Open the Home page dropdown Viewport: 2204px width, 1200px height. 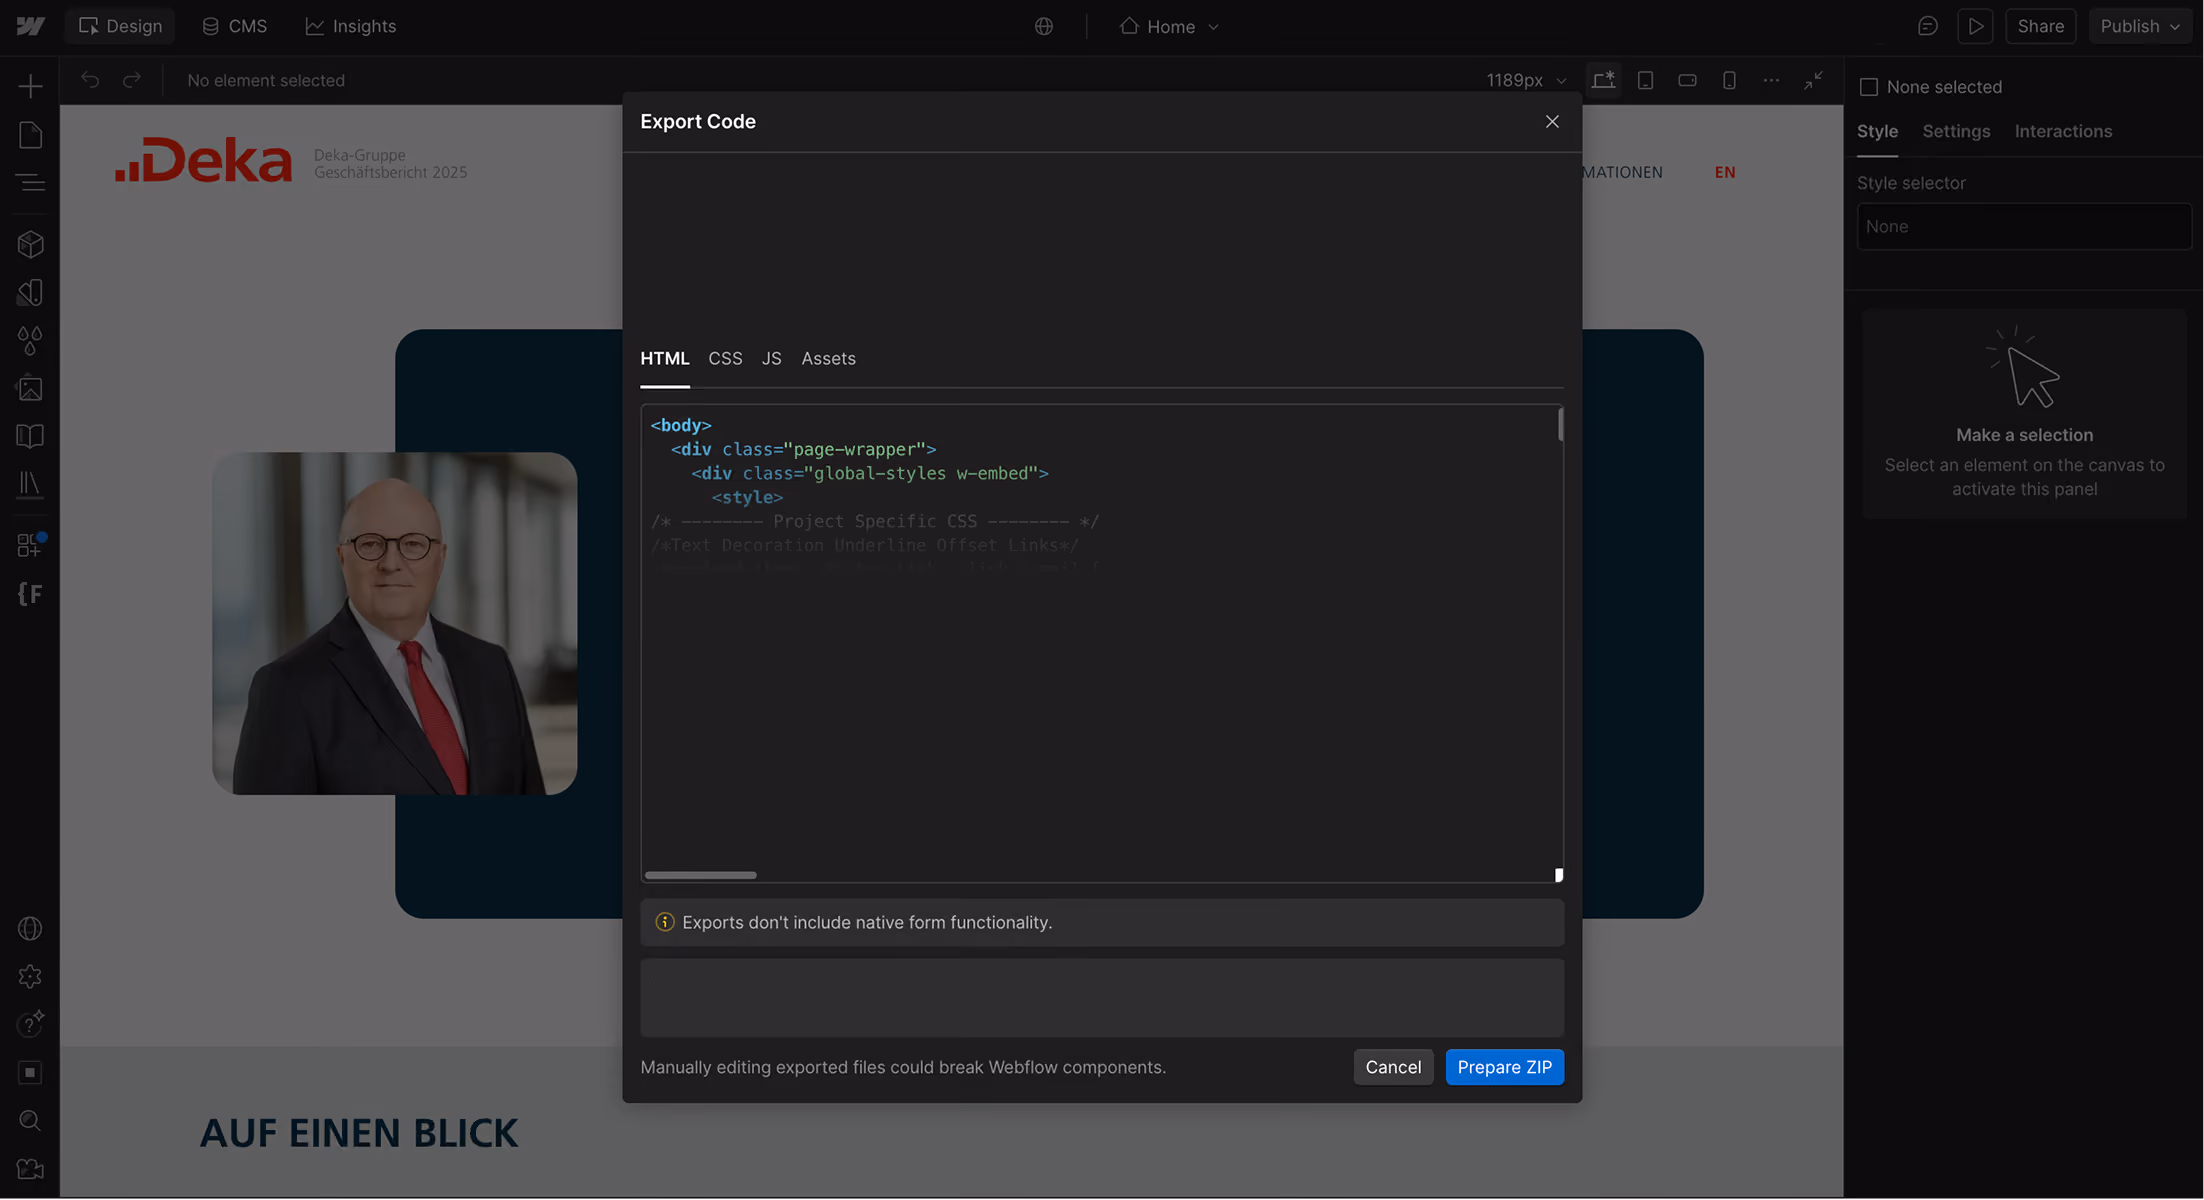coord(1169,26)
